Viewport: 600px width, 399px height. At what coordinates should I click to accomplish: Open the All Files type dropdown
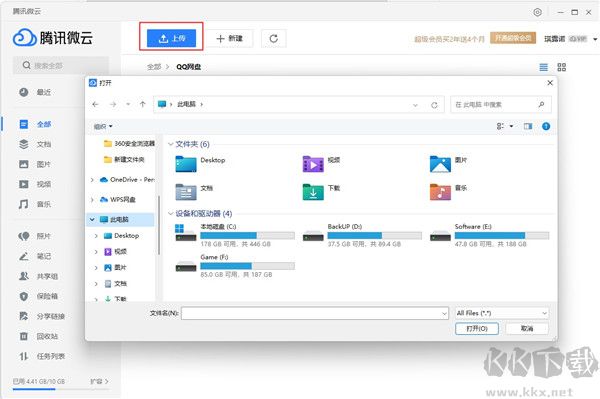502,313
